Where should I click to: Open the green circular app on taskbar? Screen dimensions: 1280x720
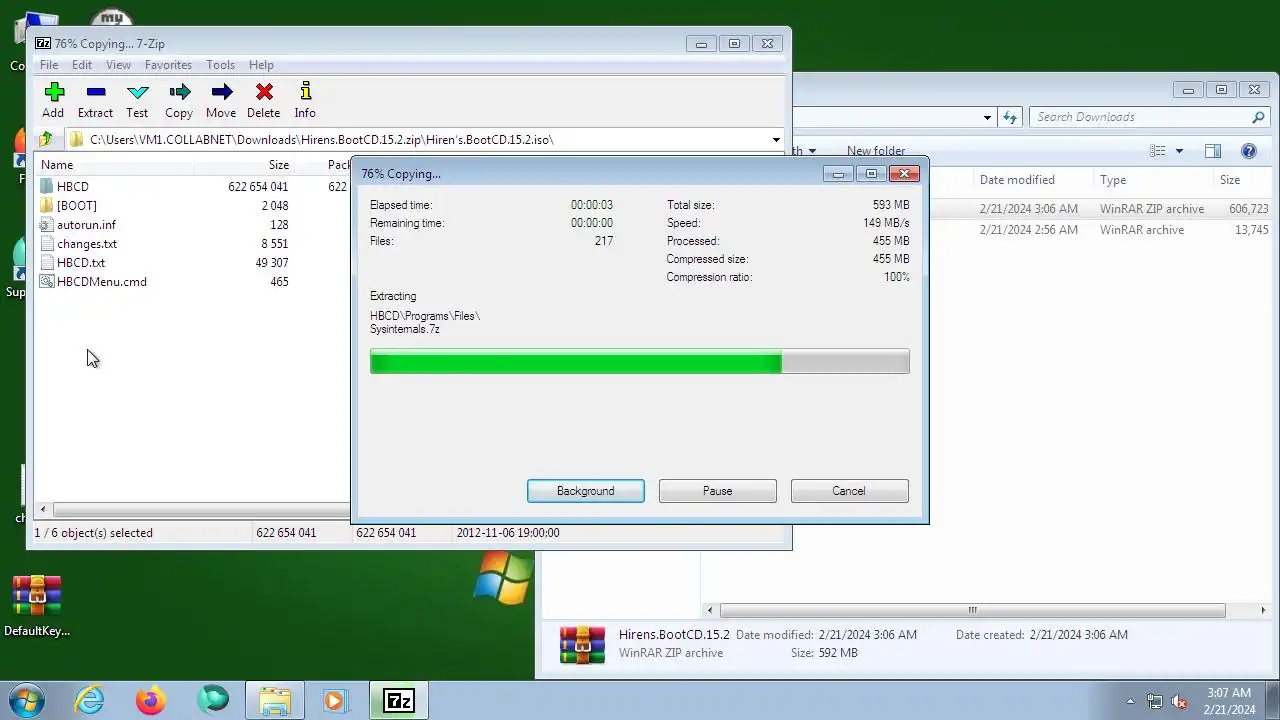(x=212, y=700)
